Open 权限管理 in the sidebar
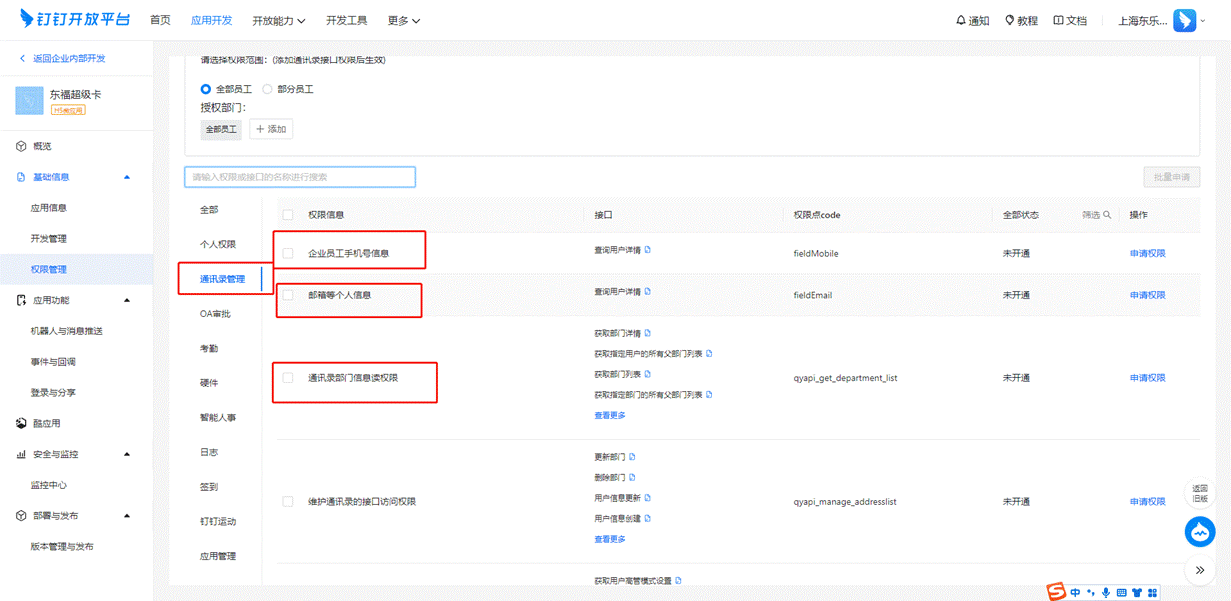Image resolution: width=1231 pixels, height=601 pixels. (x=49, y=269)
